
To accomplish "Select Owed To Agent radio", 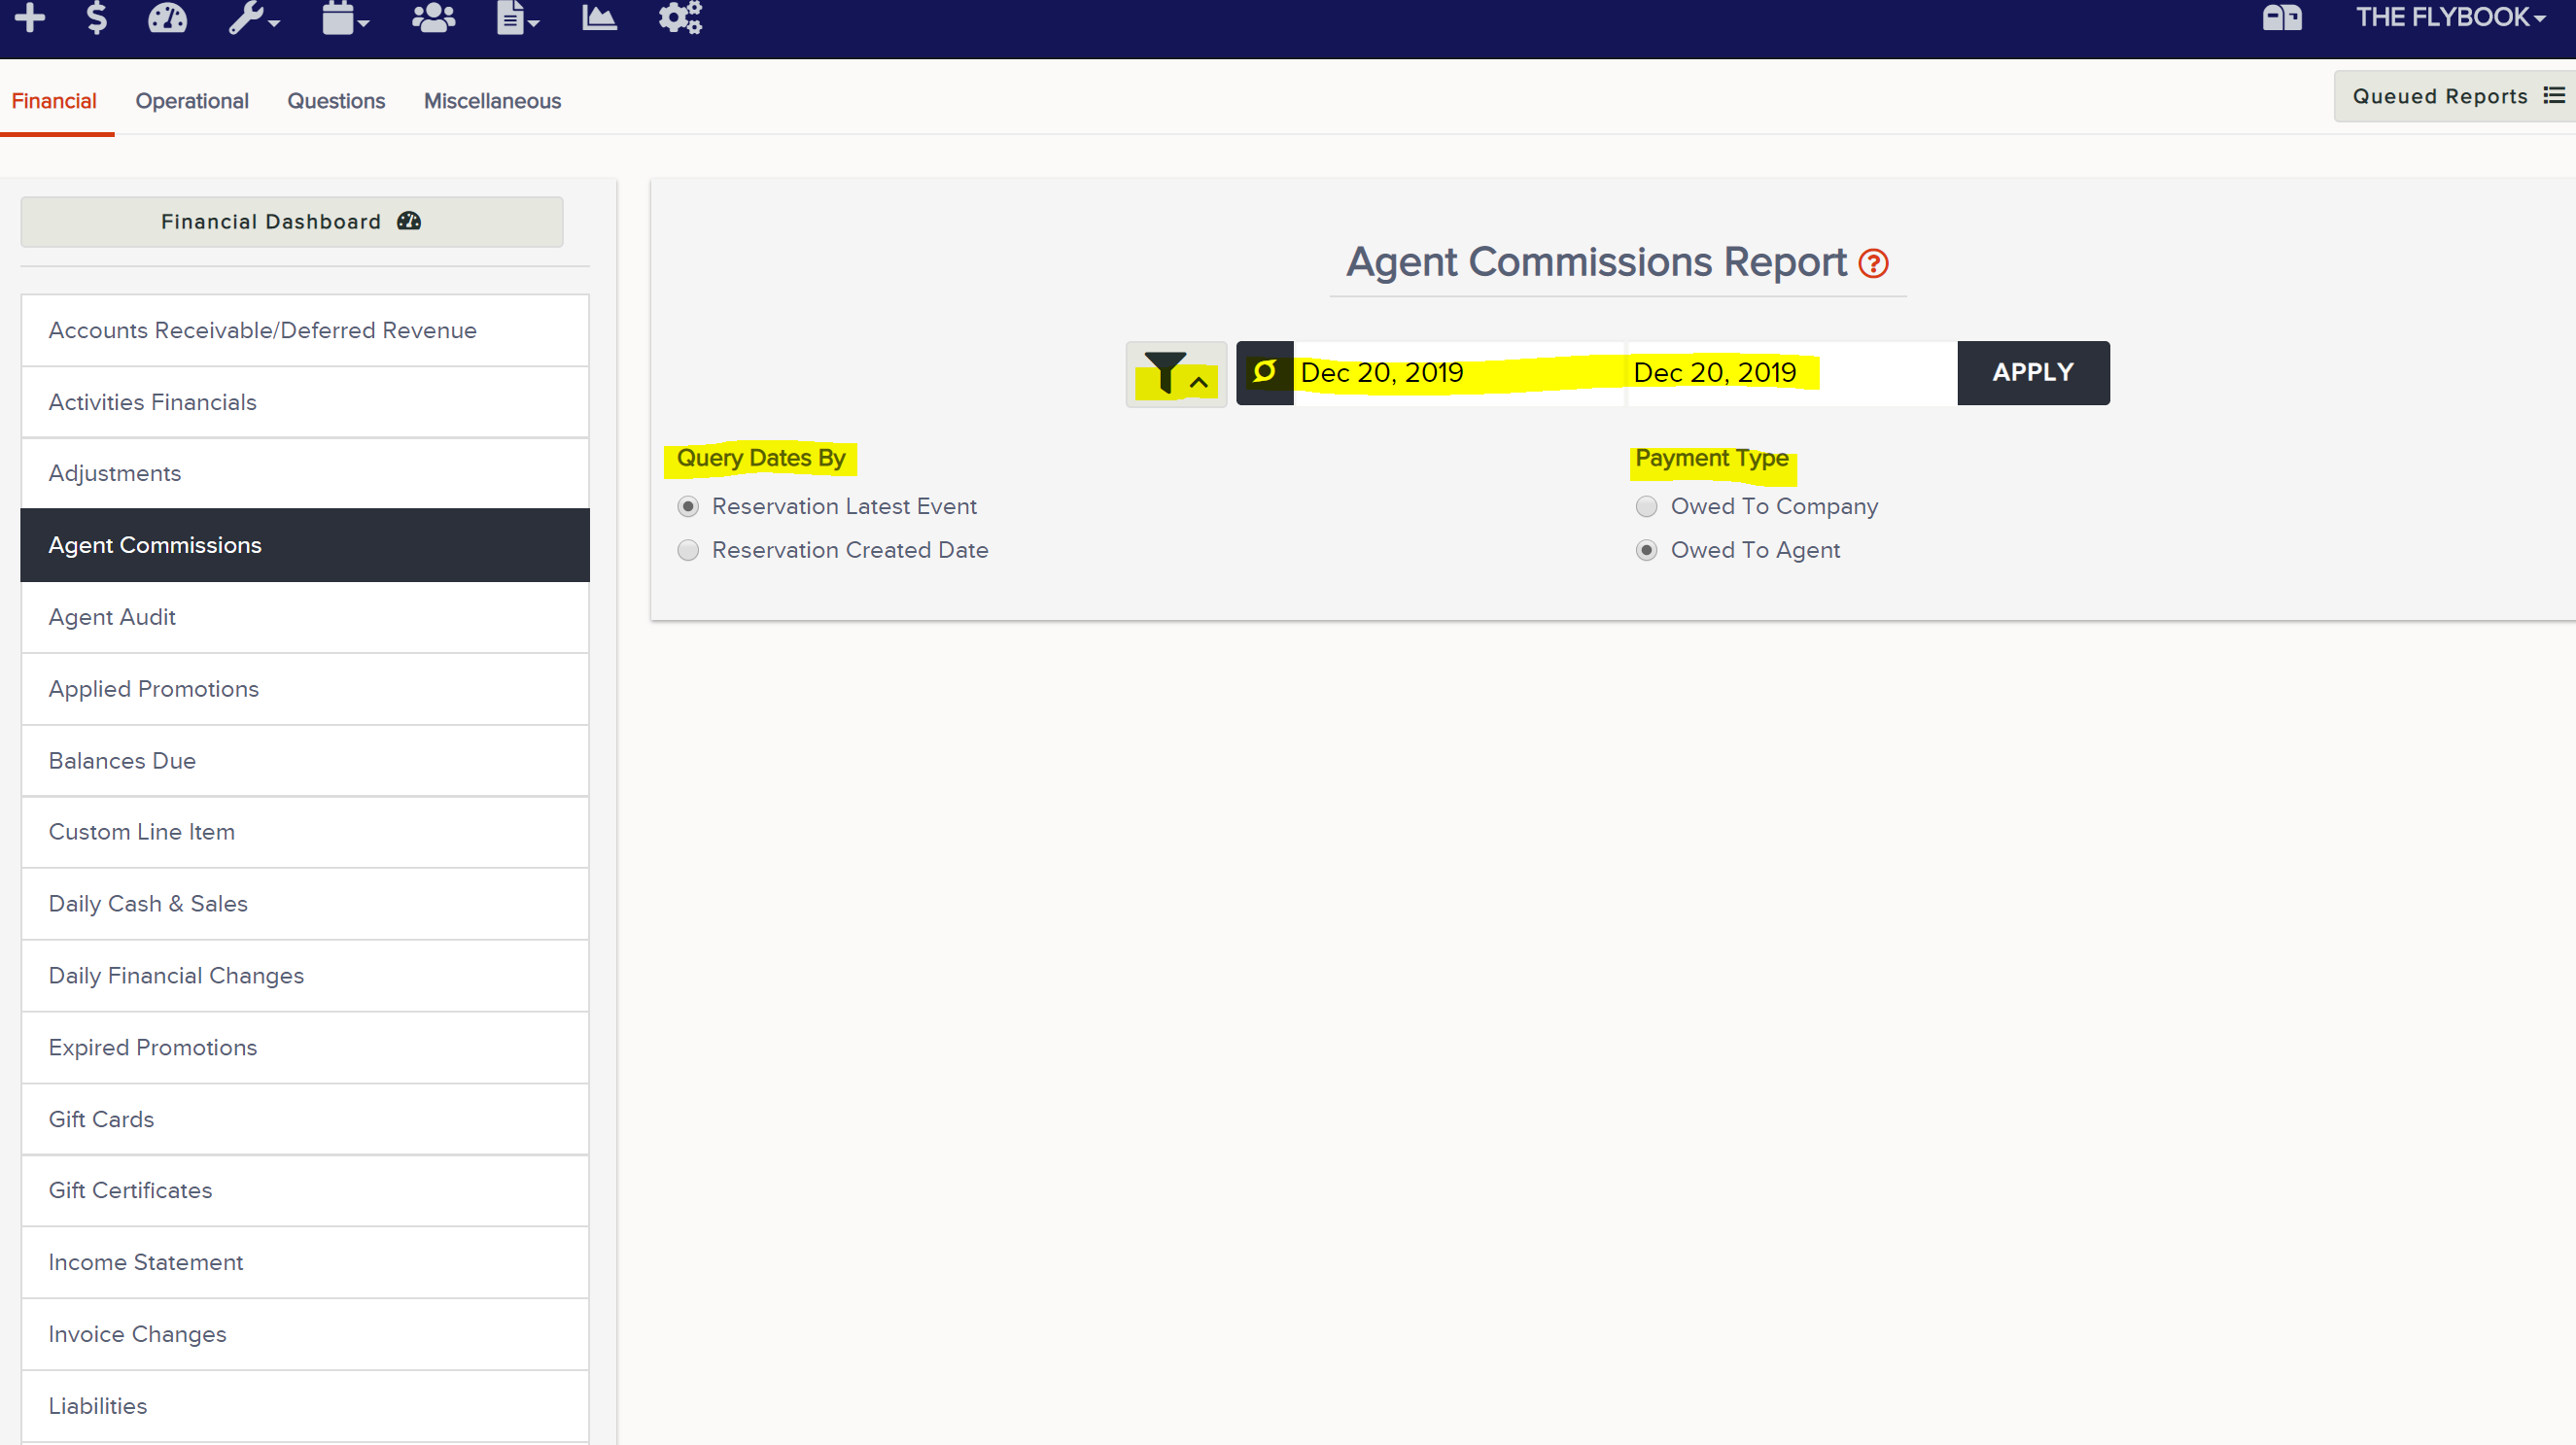I will pyautogui.click(x=1646, y=551).
